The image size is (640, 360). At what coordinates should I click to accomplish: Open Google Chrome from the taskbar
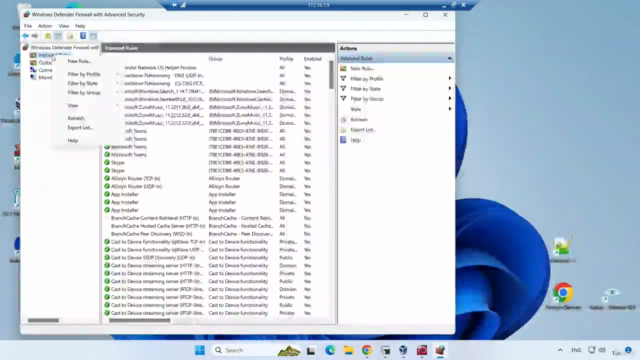[367, 350]
